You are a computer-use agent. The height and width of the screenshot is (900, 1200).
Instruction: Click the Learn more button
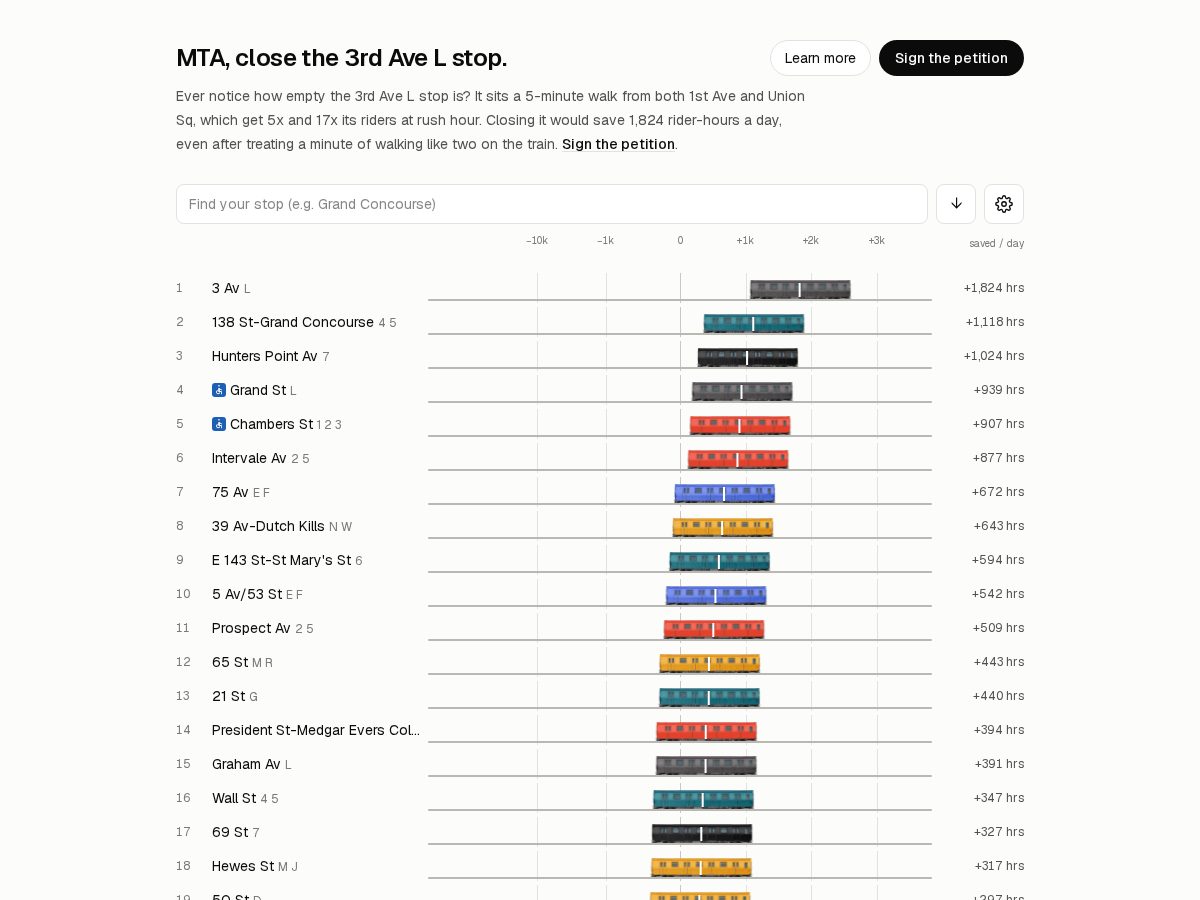click(820, 58)
